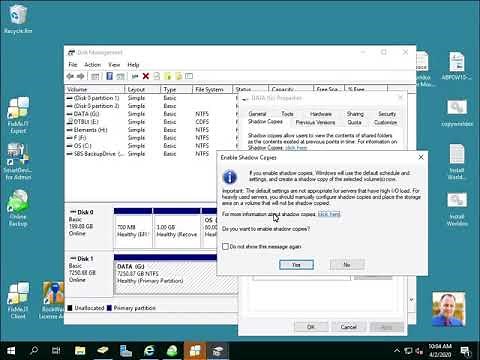Click the green taskbar application icon
The image size is (480, 360).
pos(172,351)
